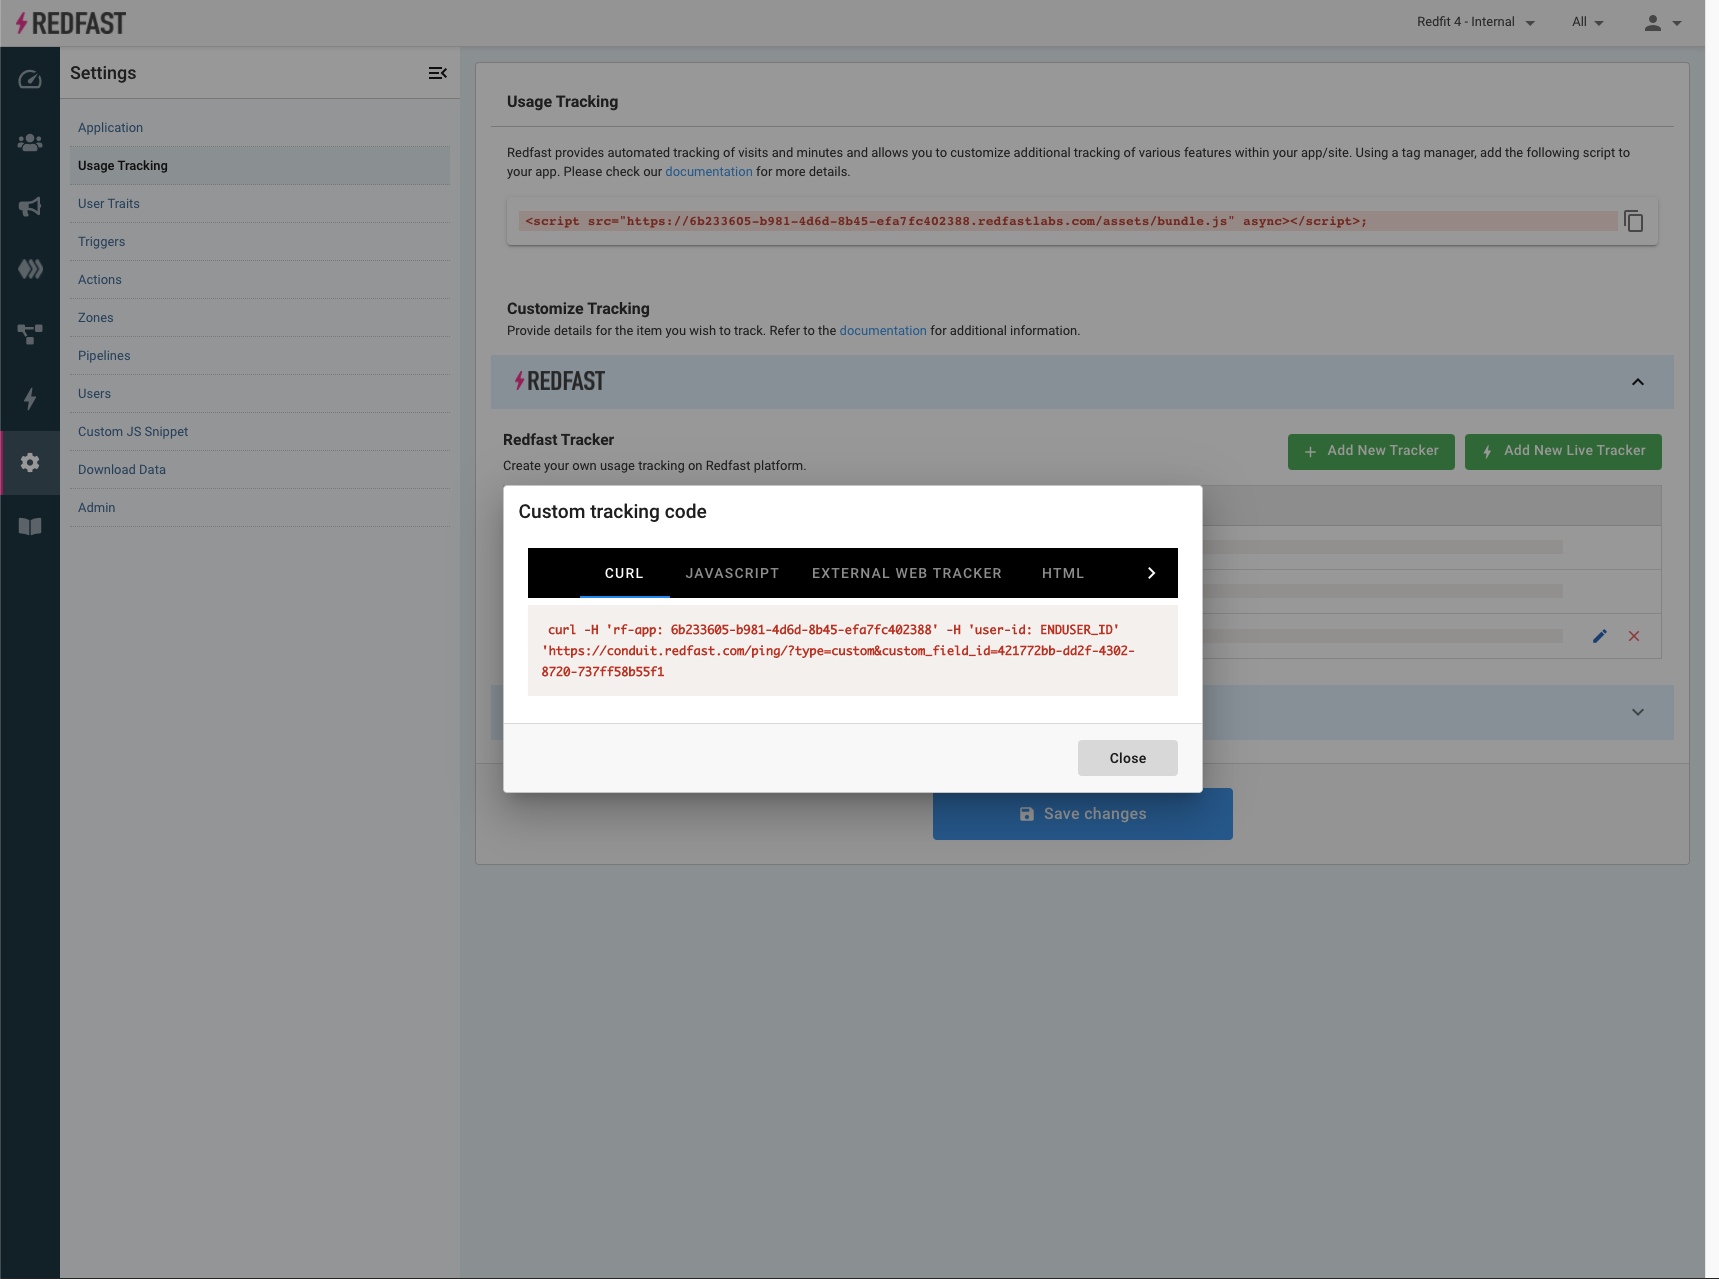This screenshot has width=1719, height=1279.
Task: Edit the tracker with pencil icon
Action: coord(1599,636)
